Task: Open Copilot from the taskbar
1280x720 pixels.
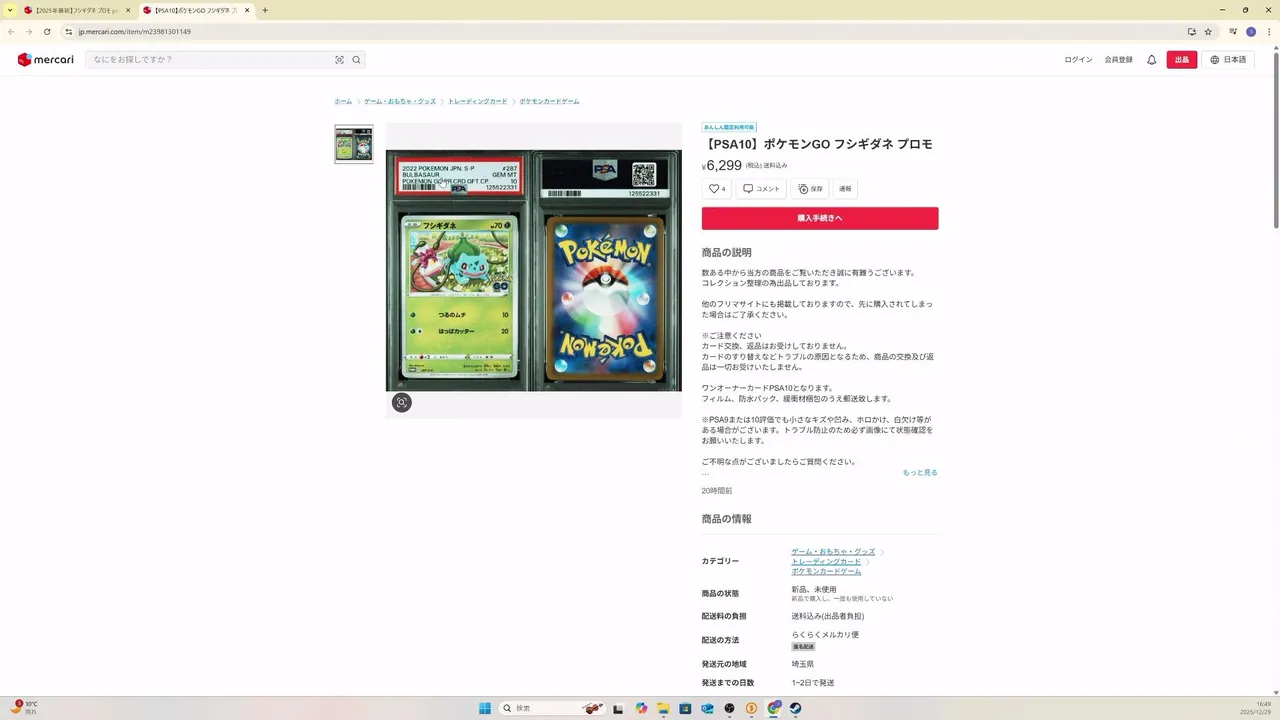Action: [641, 708]
